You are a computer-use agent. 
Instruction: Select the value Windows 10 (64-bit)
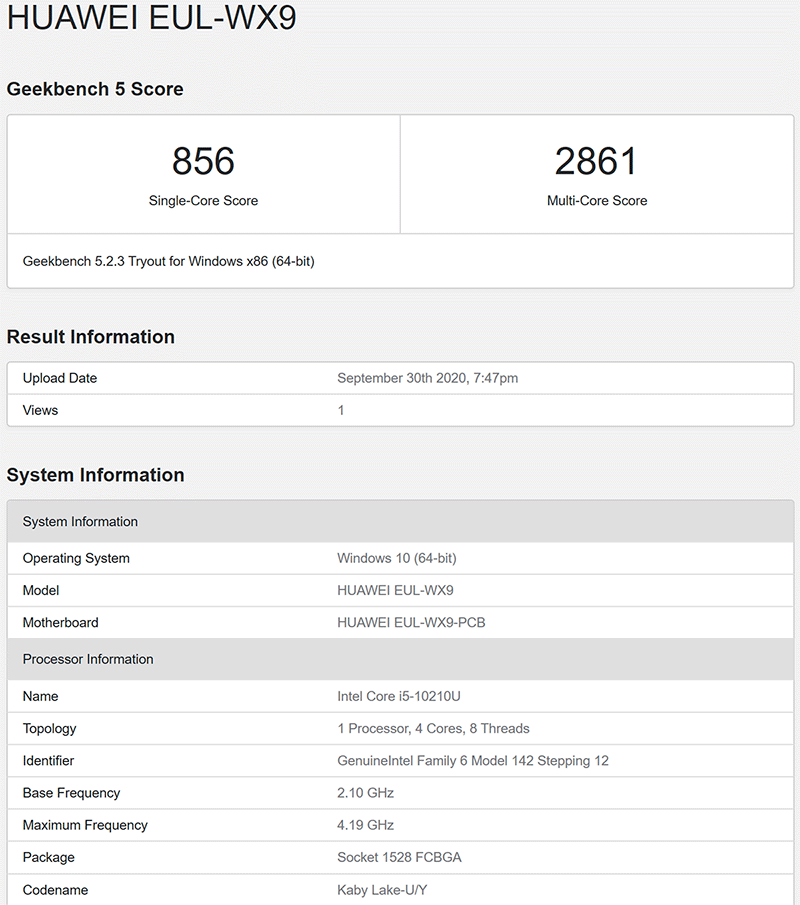tap(397, 558)
